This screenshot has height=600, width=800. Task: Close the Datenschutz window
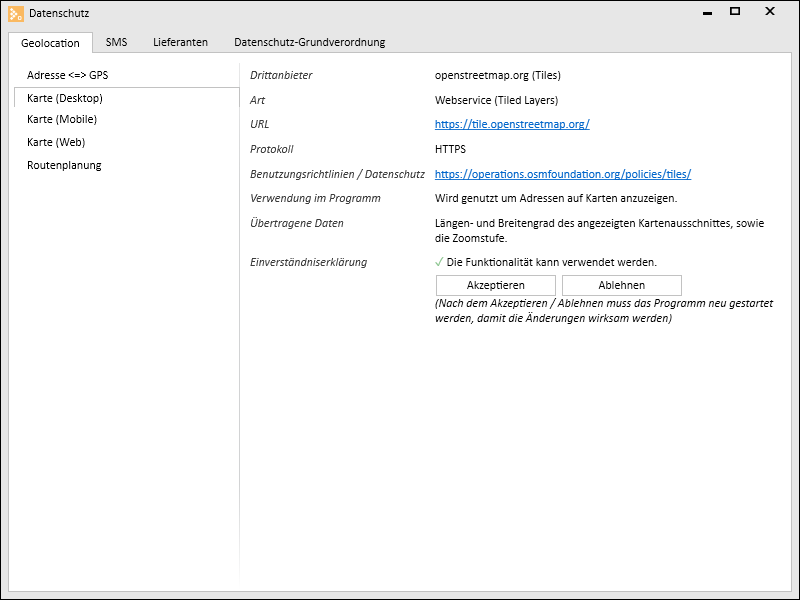click(x=770, y=11)
